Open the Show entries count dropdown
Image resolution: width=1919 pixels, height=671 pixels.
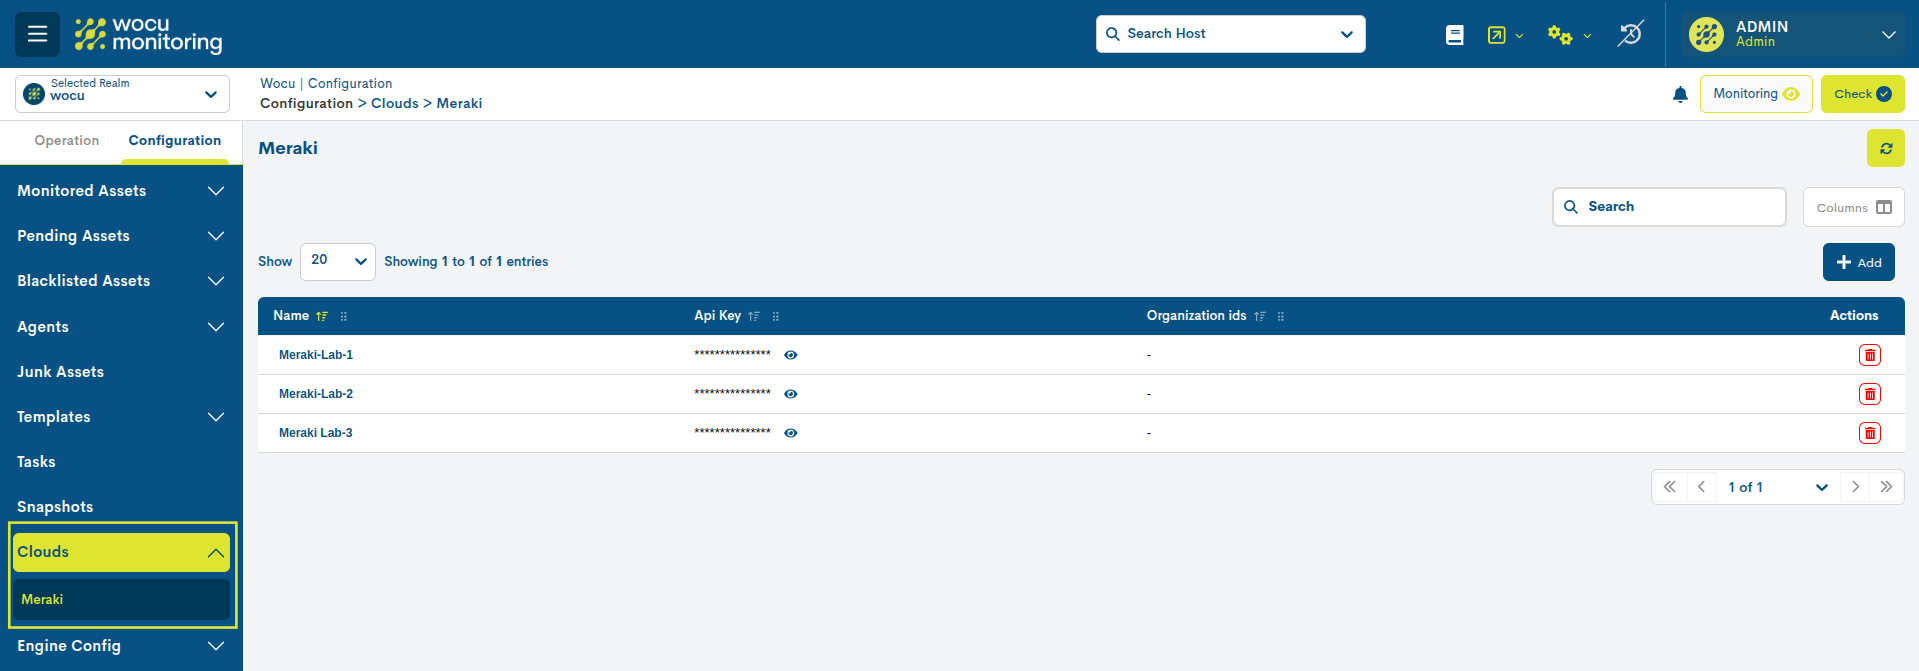coord(338,261)
